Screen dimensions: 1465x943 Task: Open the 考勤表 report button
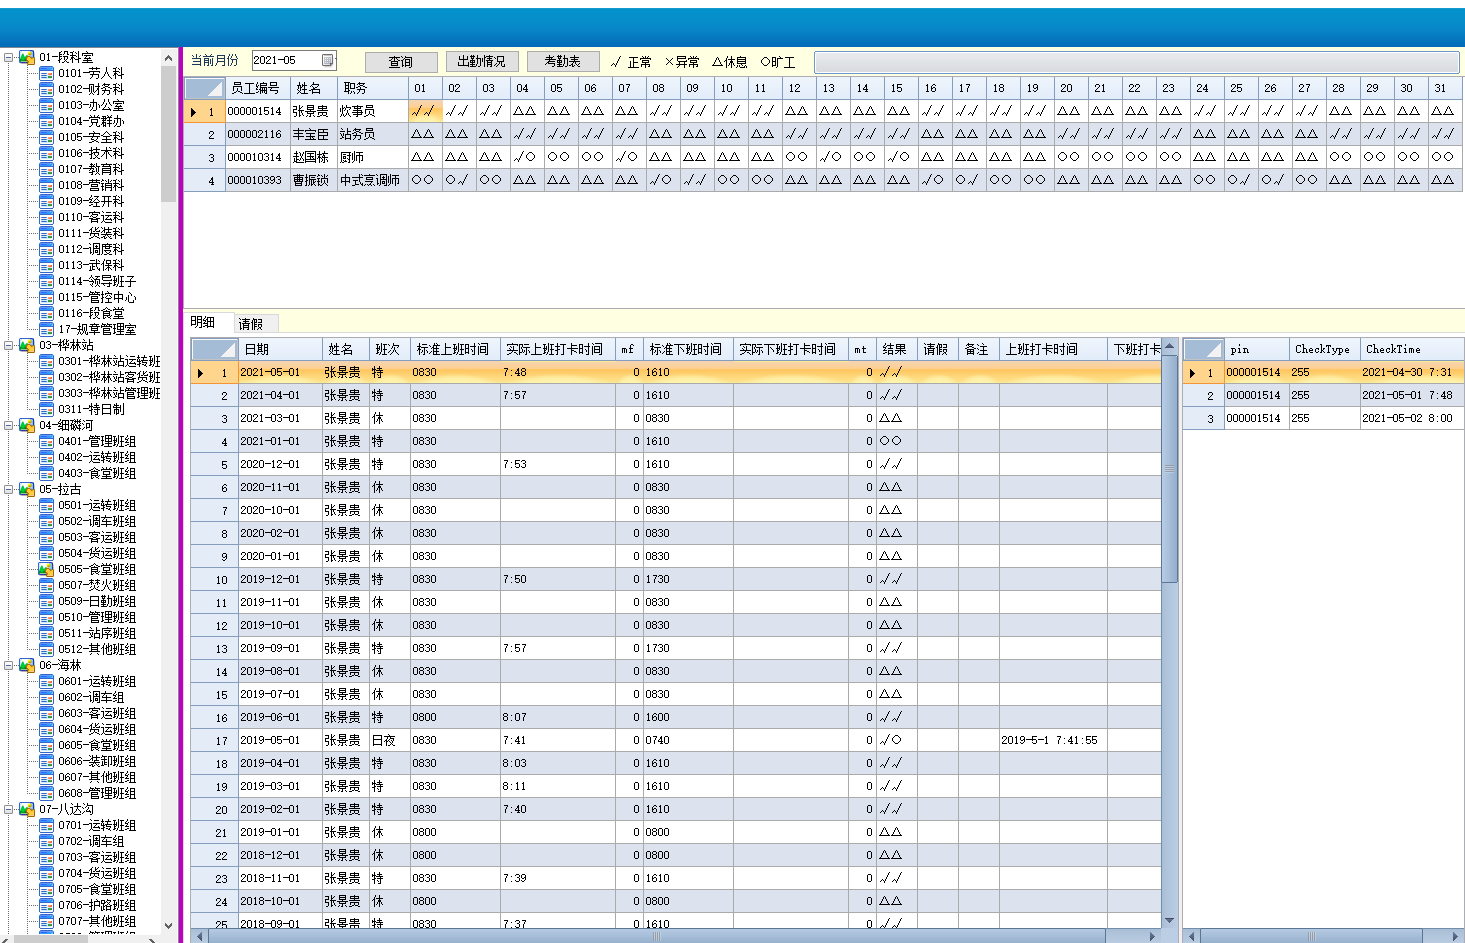point(562,61)
